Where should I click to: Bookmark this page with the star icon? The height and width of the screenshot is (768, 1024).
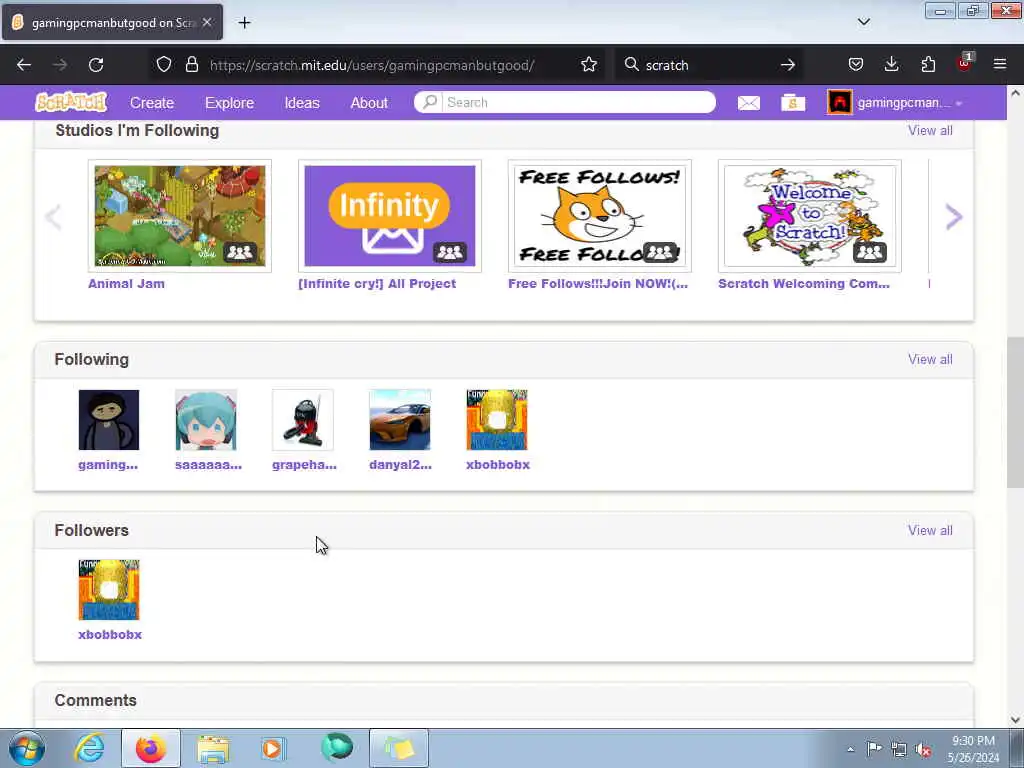[x=588, y=64]
